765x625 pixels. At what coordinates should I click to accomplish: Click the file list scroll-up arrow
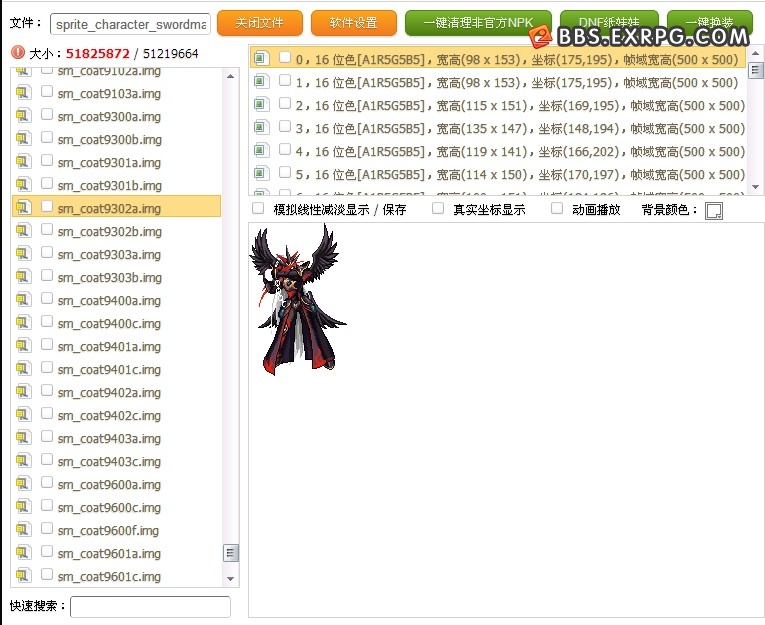pyautogui.click(x=231, y=76)
